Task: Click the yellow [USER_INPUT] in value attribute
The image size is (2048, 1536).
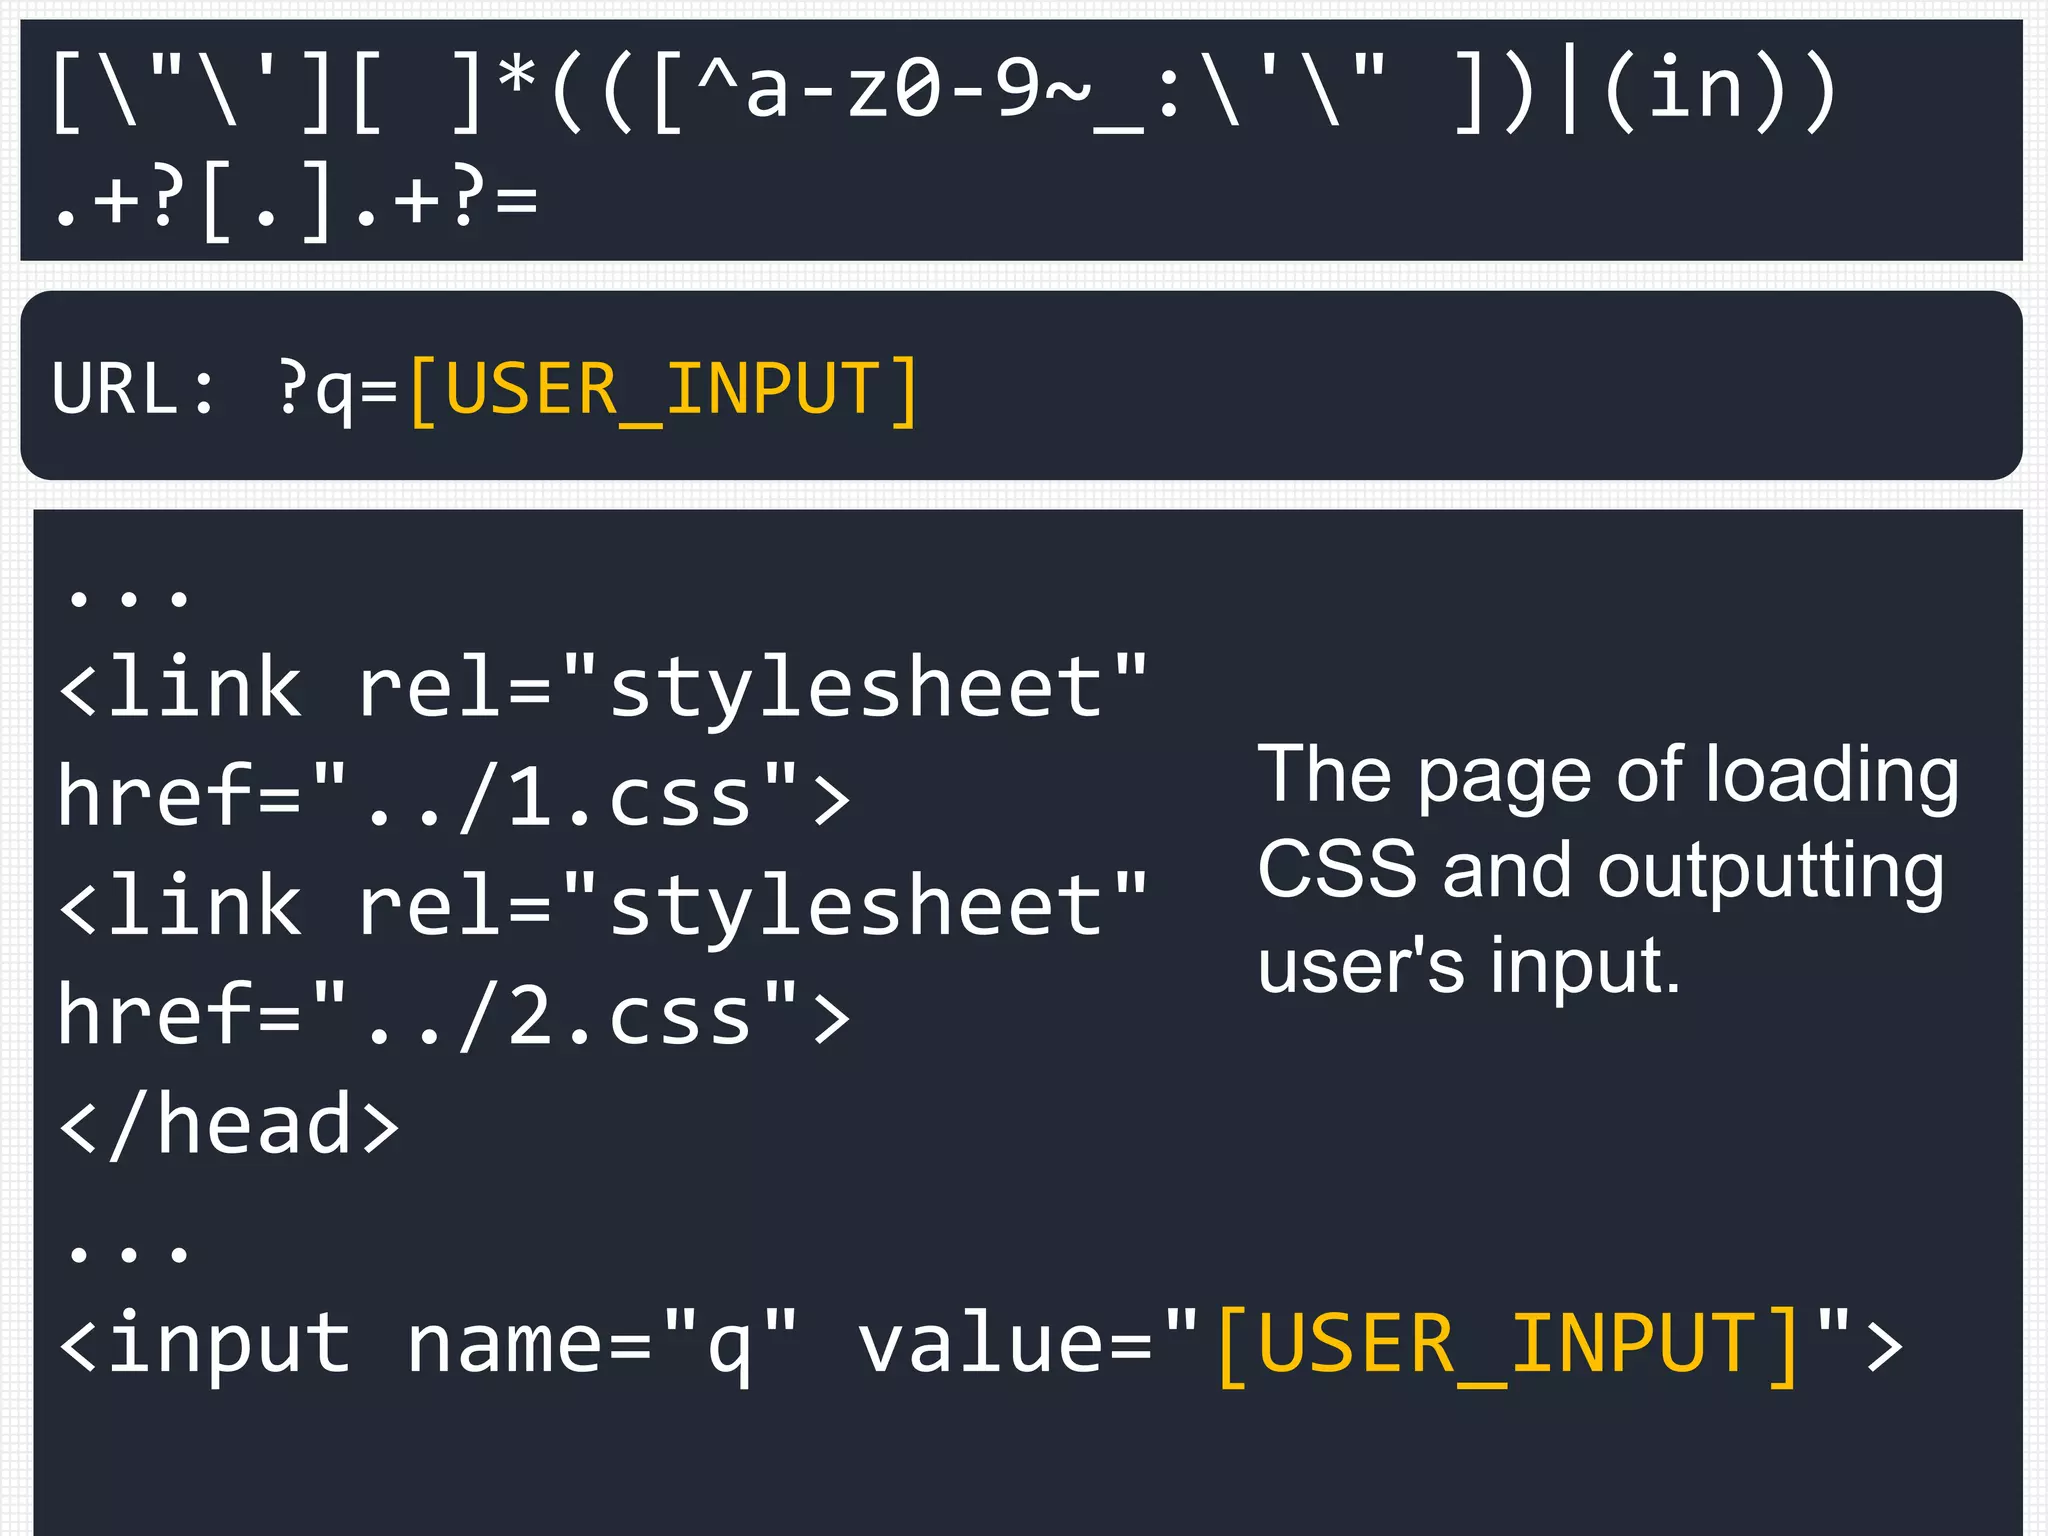Action: [1508, 1345]
